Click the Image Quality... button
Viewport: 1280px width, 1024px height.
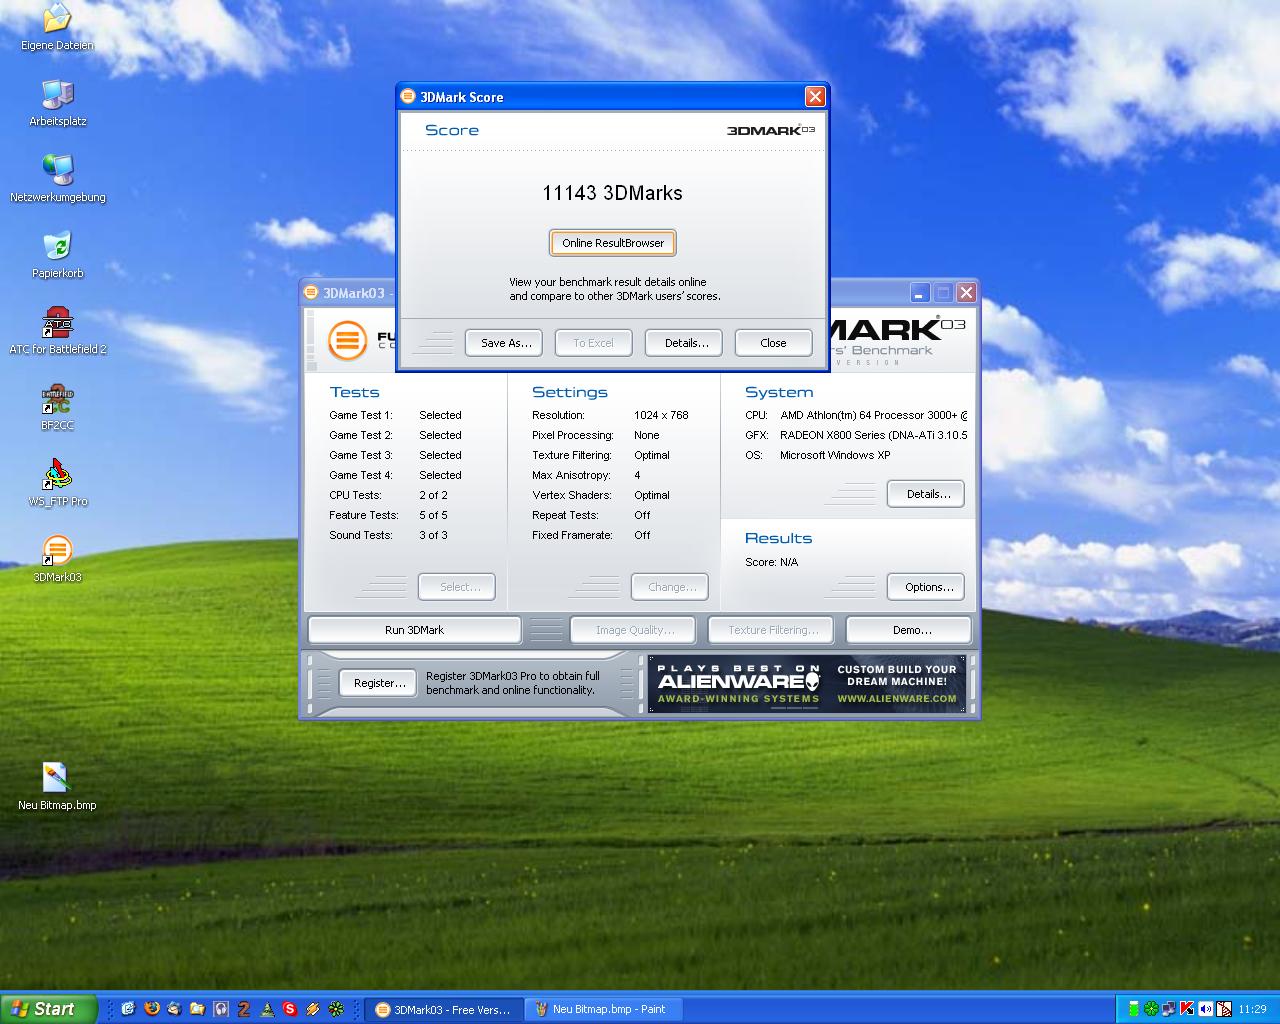[x=635, y=630]
